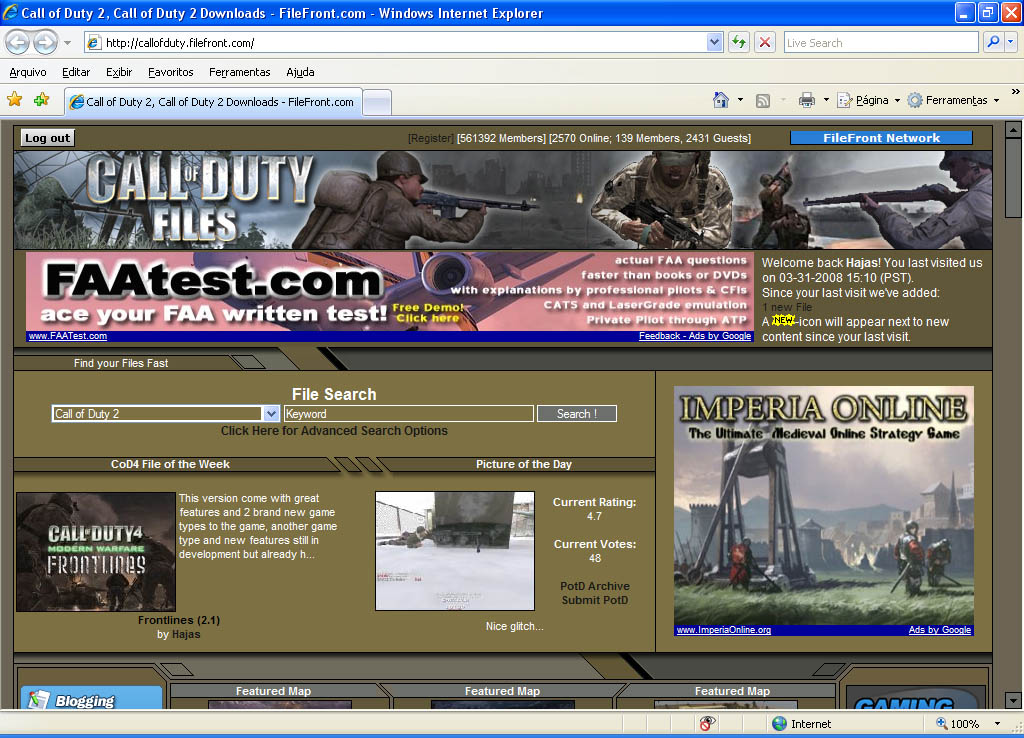Click the Submit PotD link
The height and width of the screenshot is (738, 1024).
click(x=595, y=600)
